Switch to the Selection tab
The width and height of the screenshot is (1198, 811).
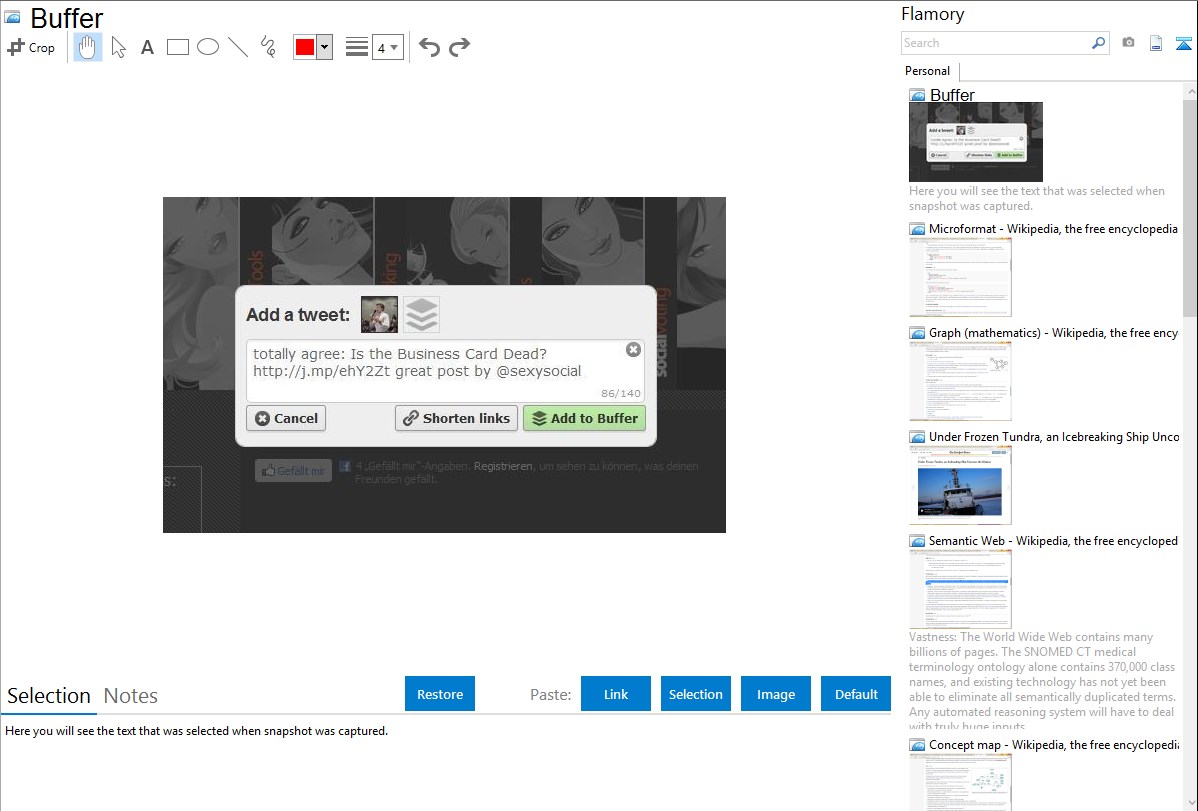click(49, 696)
